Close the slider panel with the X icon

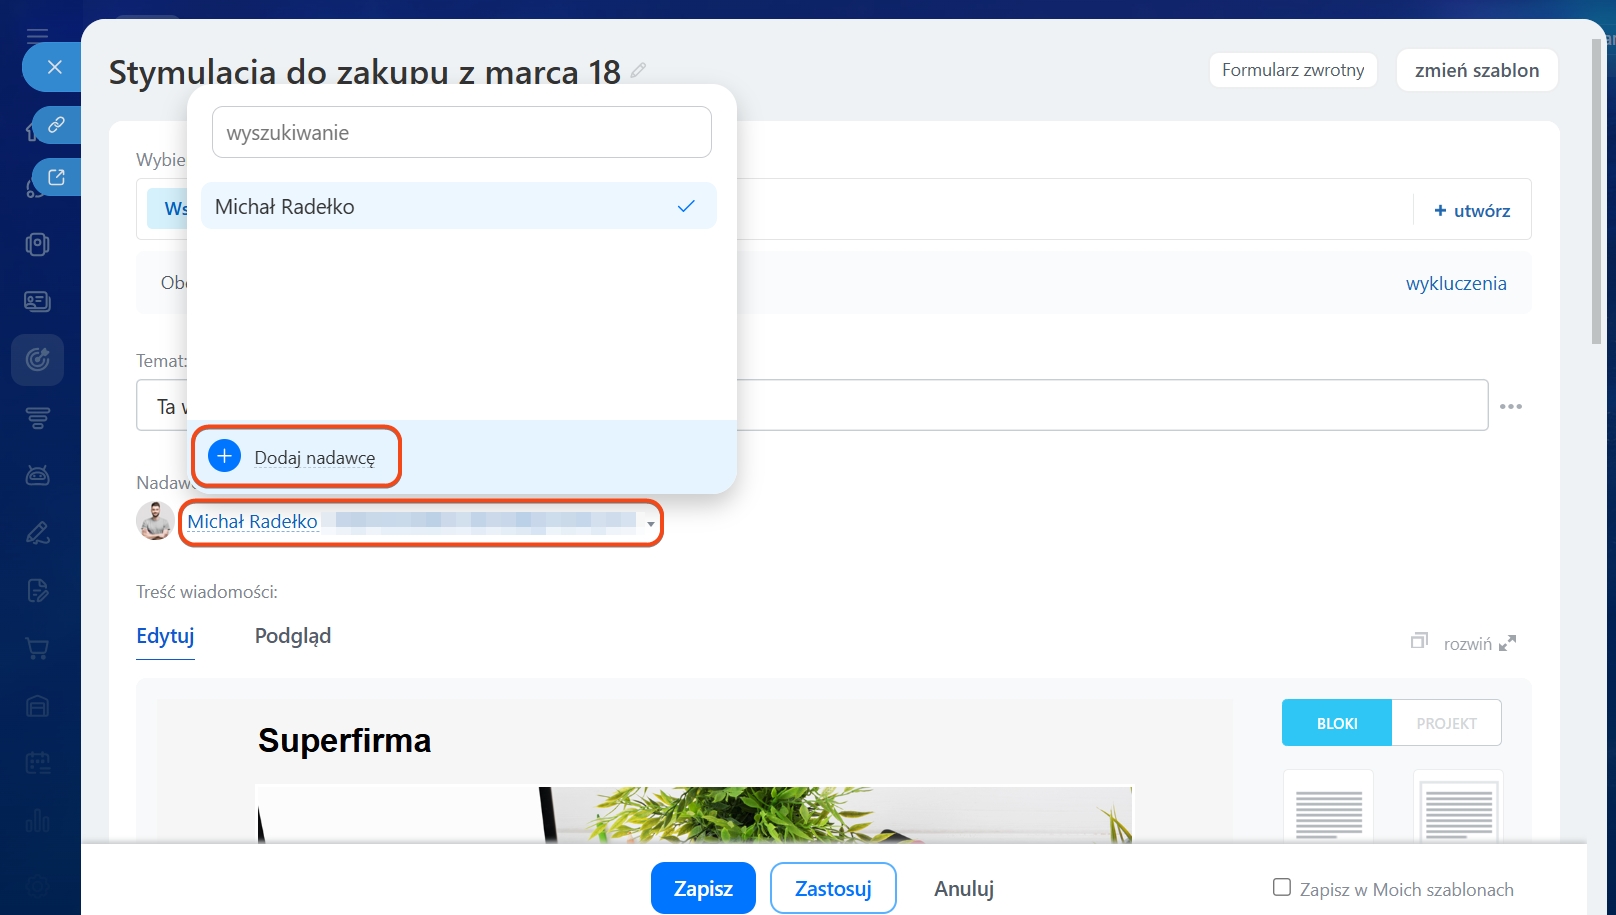tap(55, 67)
